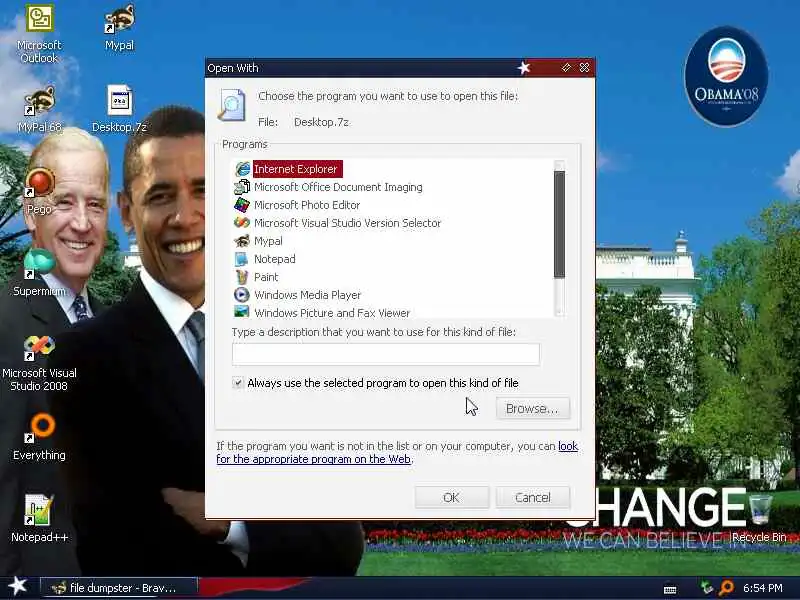Click the Mypal raccoon icon in list
The image size is (800, 600).
point(242,240)
